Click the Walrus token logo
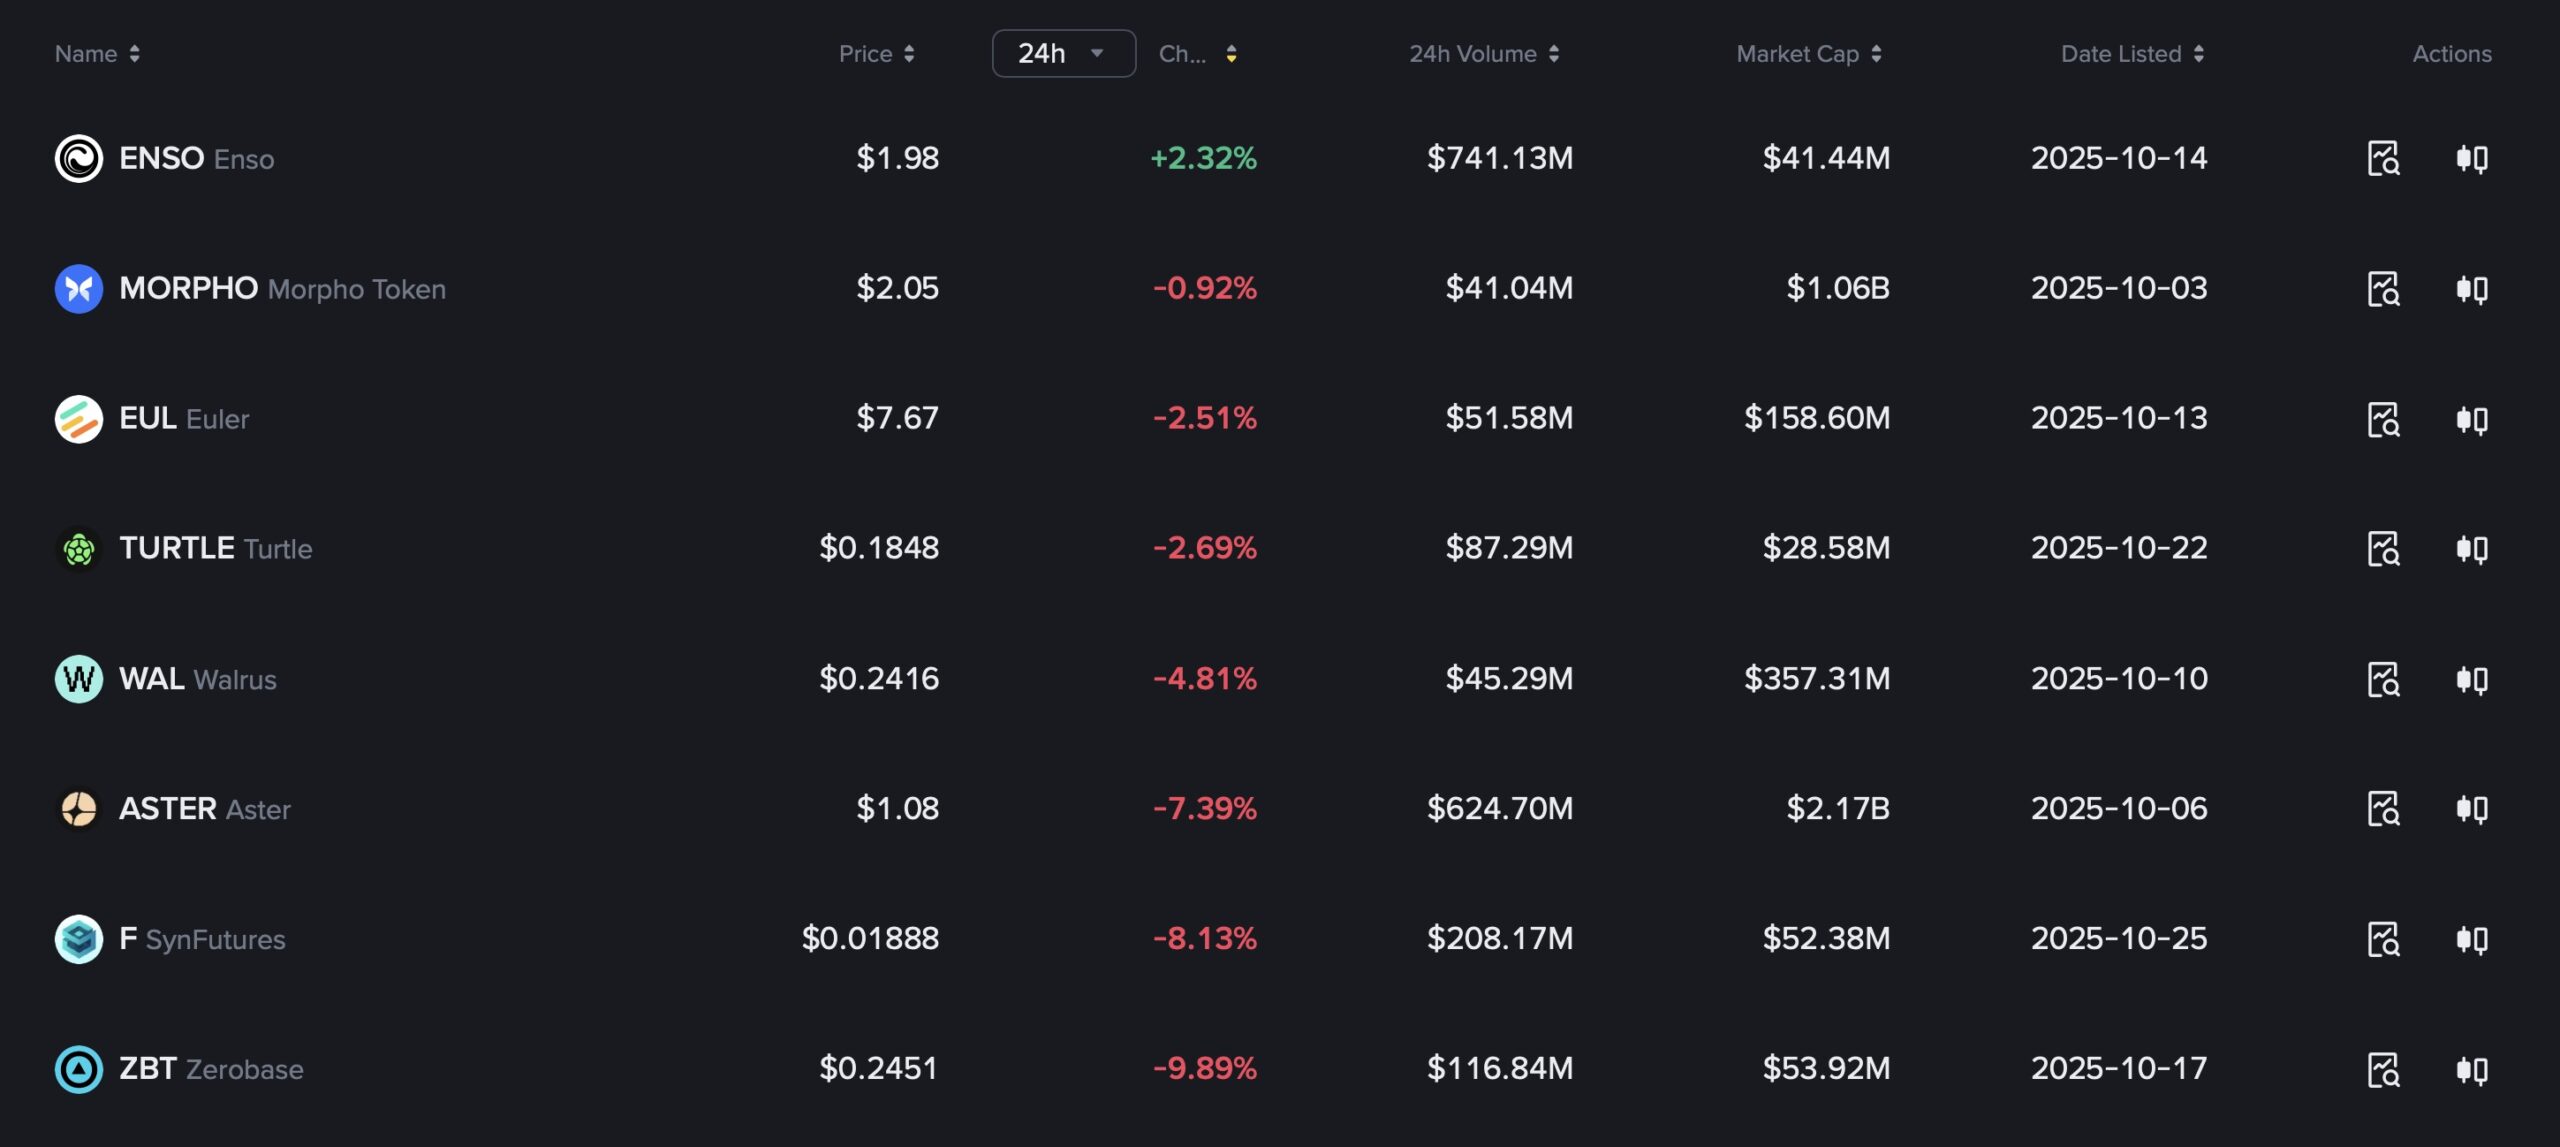 click(79, 679)
